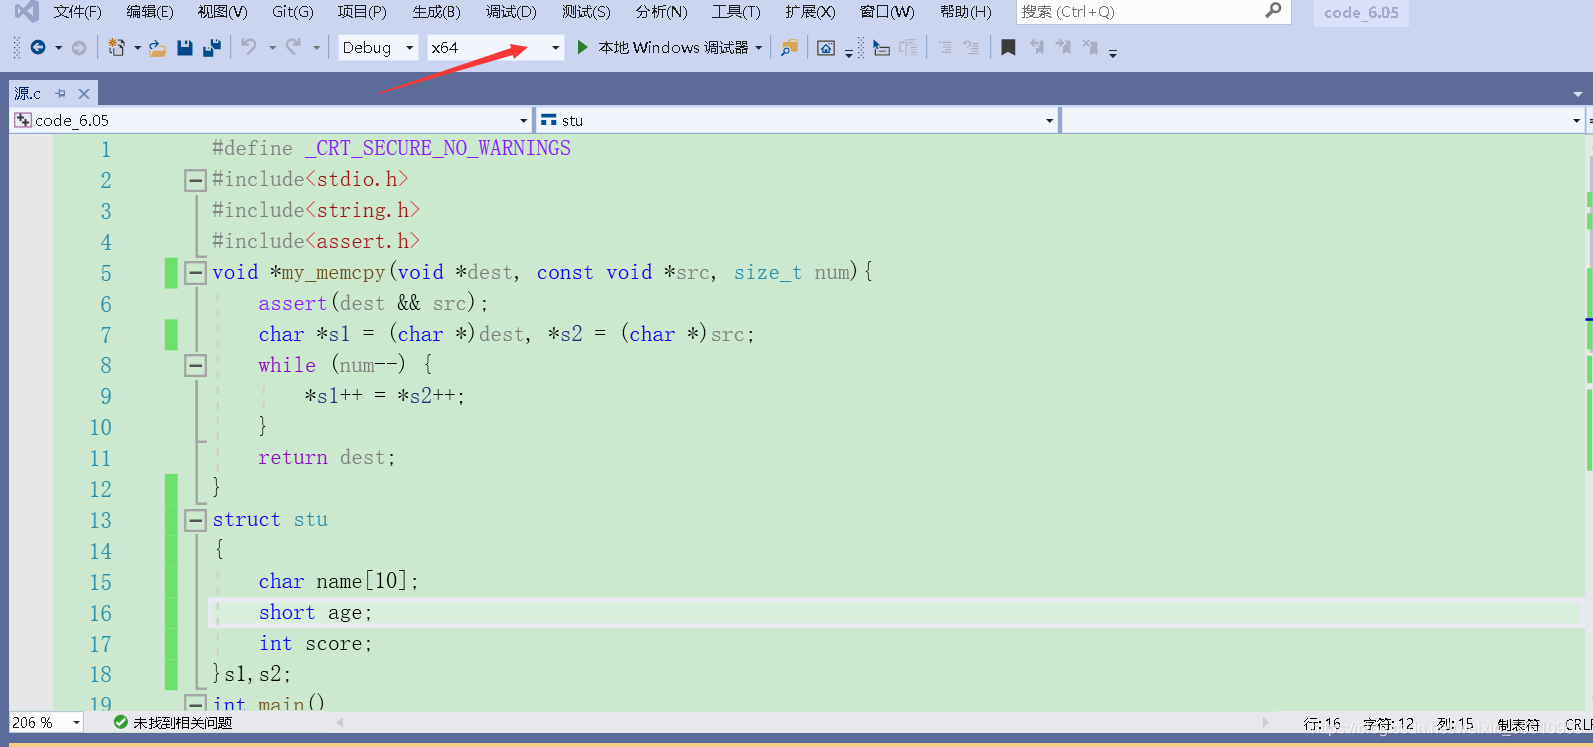Click the Navigate Forward arrow icon
Image resolution: width=1593 pixels, height=747 pixels.
point(79,47)
